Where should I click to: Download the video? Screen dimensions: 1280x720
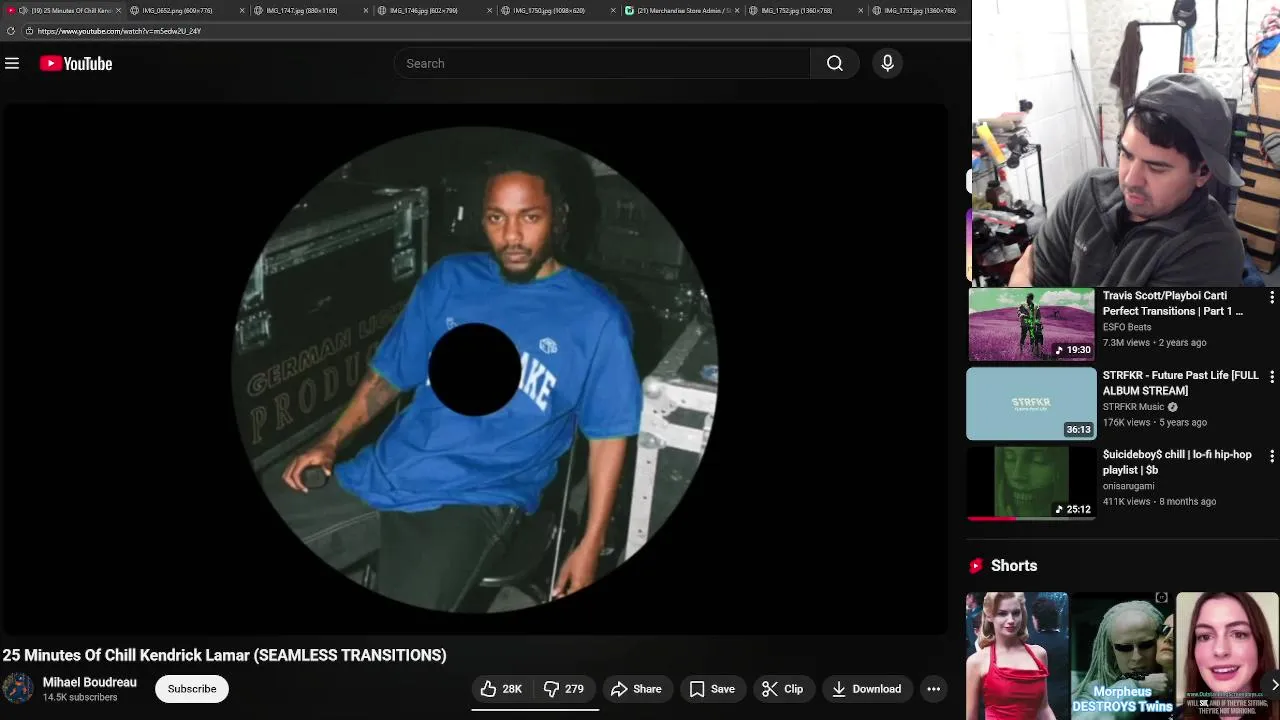pyautogui.click(x=866, y=689)
